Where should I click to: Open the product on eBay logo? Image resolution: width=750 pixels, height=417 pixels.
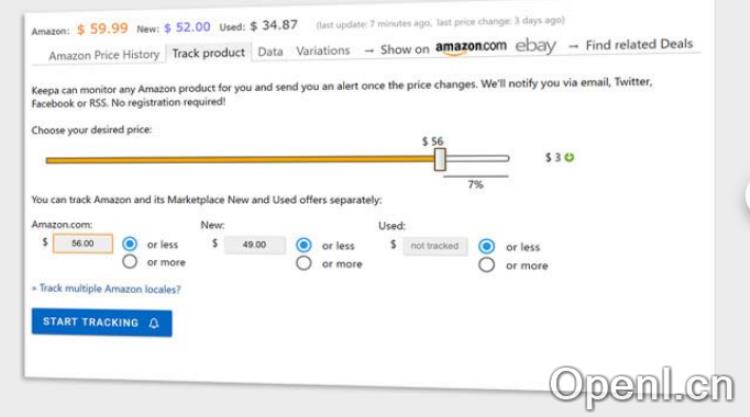click(x=535, y=46)
